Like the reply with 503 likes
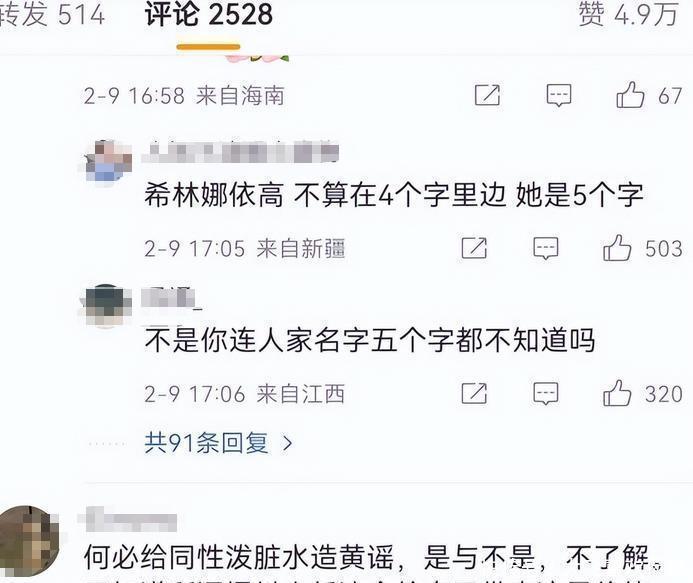The width and height of the screenshot is (693, 583). click(617, 248)
